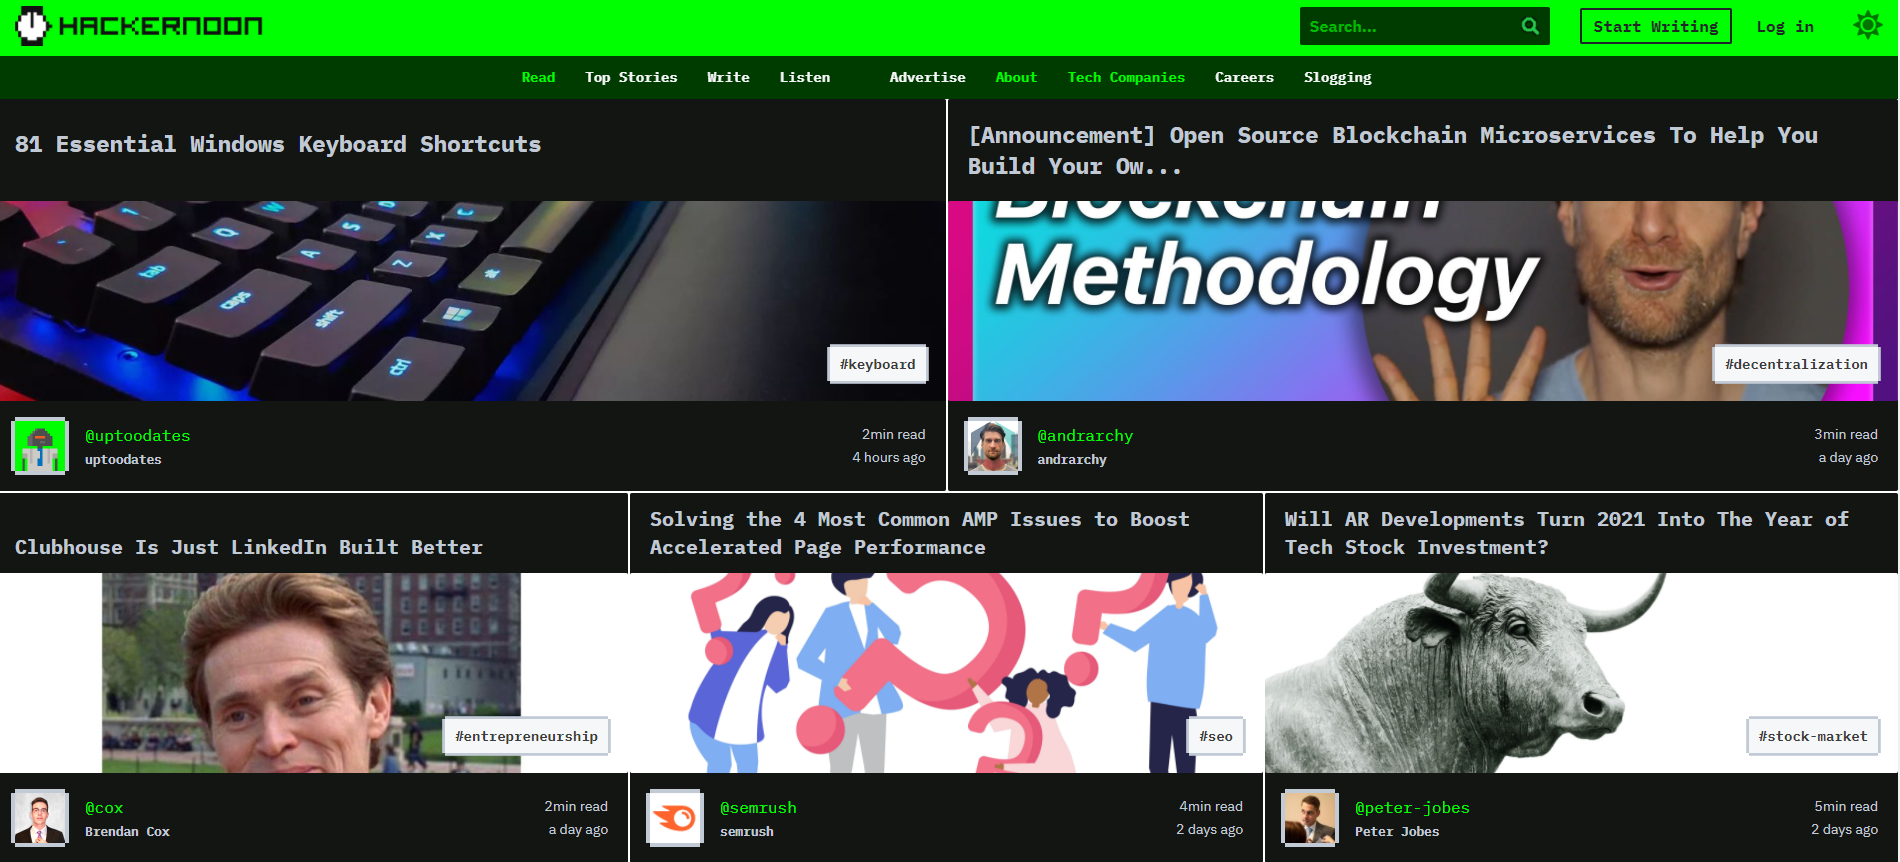
Task: Open Peter Jobes author avatar
Action: (1310, 818)
